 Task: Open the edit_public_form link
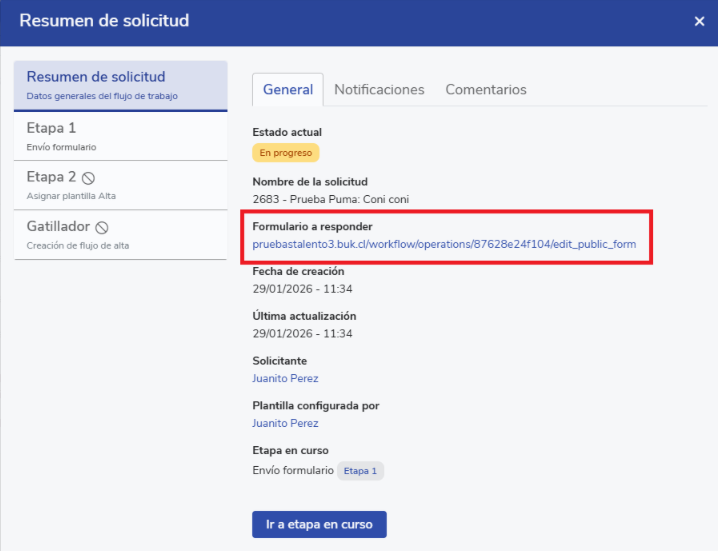click(x=444, y=244)
